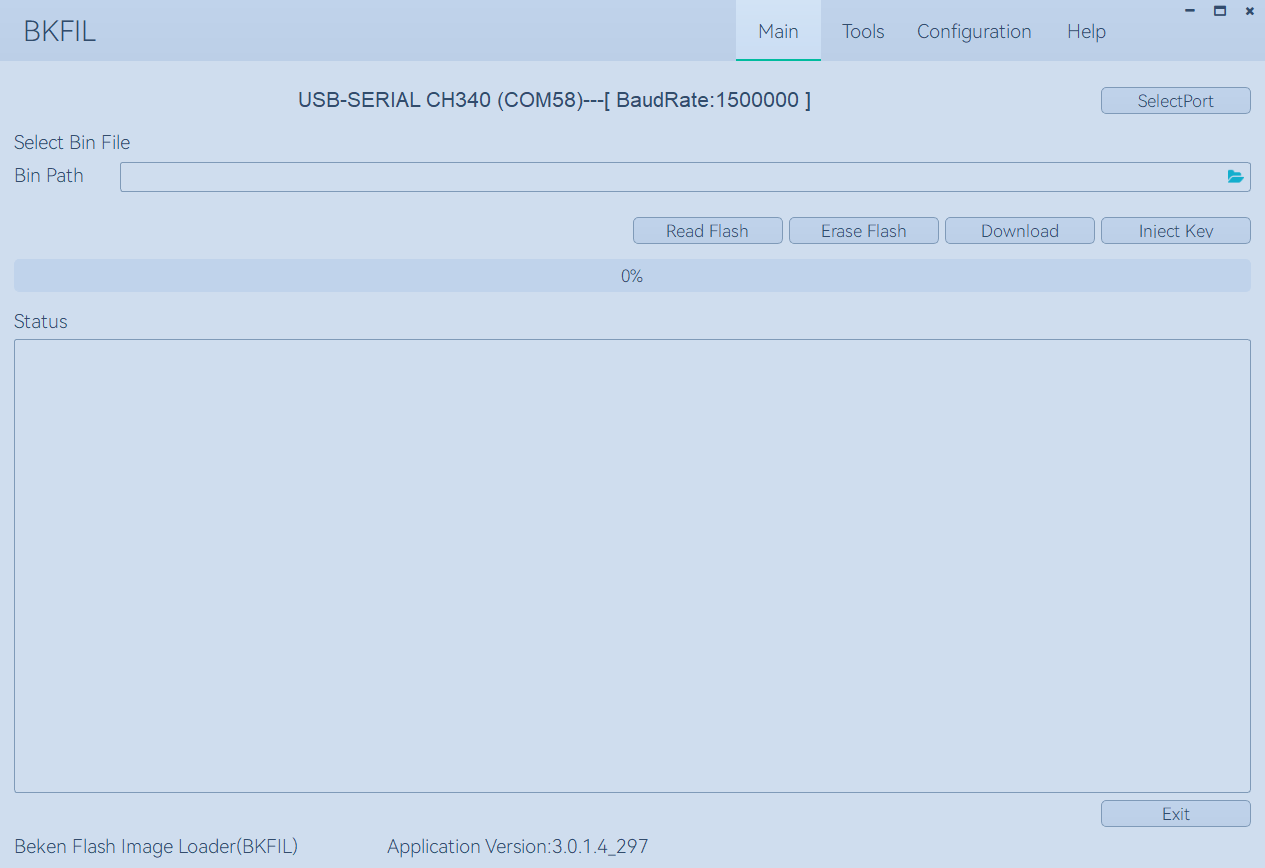Screen dimensions: 1265x868
Task: Click the Read Flash button
Action: tap(707, 231)
